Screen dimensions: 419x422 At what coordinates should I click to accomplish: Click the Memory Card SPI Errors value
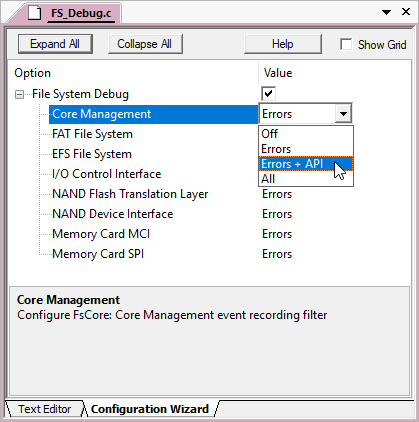(277, 254)
